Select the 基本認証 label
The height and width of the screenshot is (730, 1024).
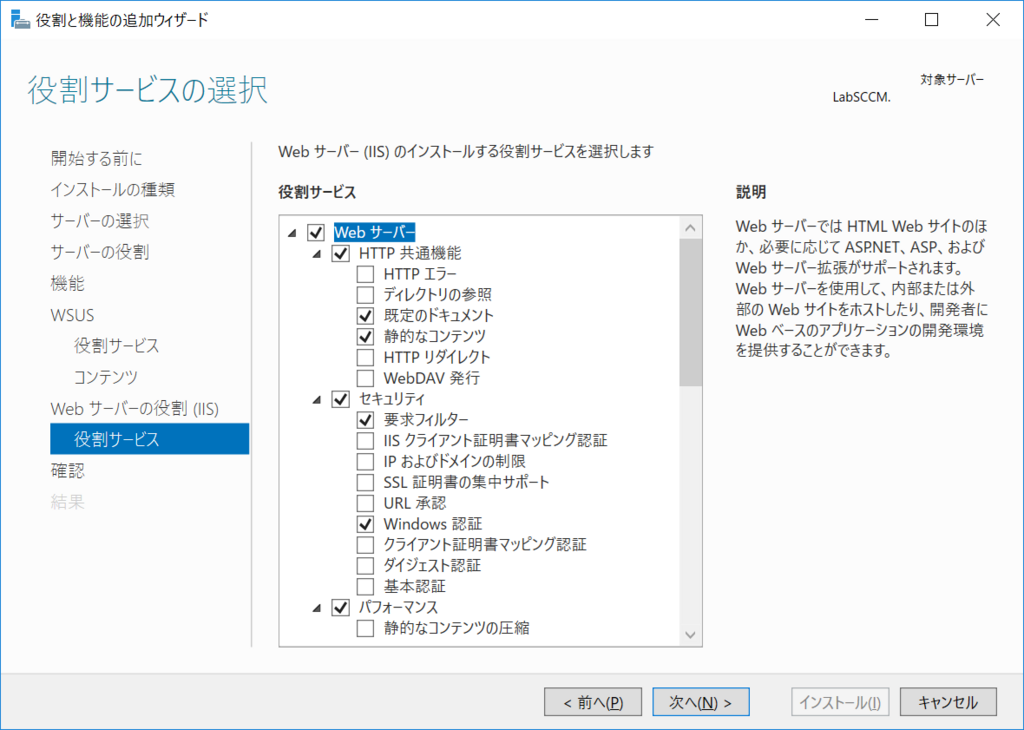414,586
